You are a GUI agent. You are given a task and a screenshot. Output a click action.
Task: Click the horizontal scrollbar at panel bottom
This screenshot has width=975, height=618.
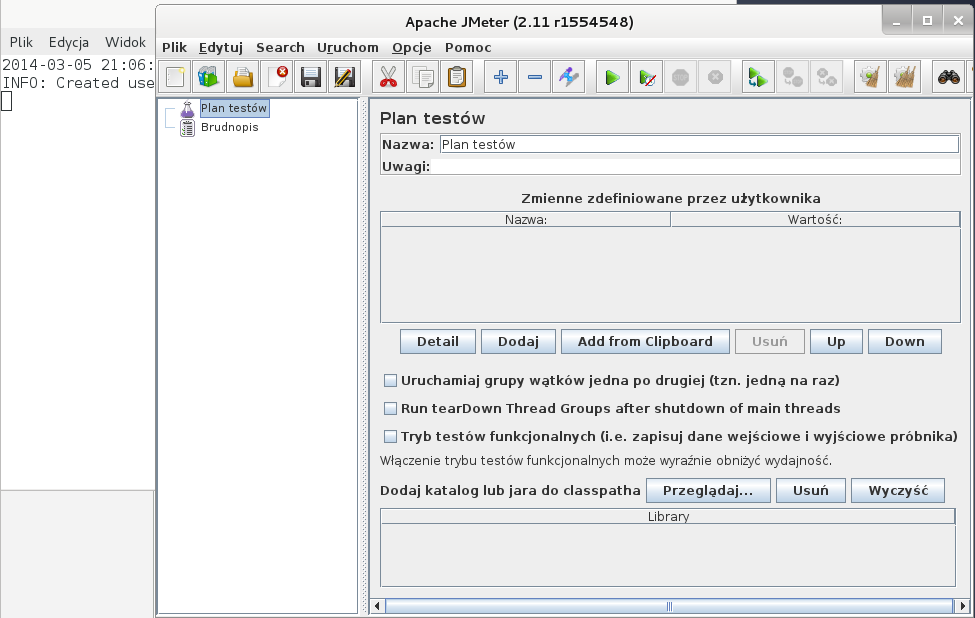(x=668, y=606)
